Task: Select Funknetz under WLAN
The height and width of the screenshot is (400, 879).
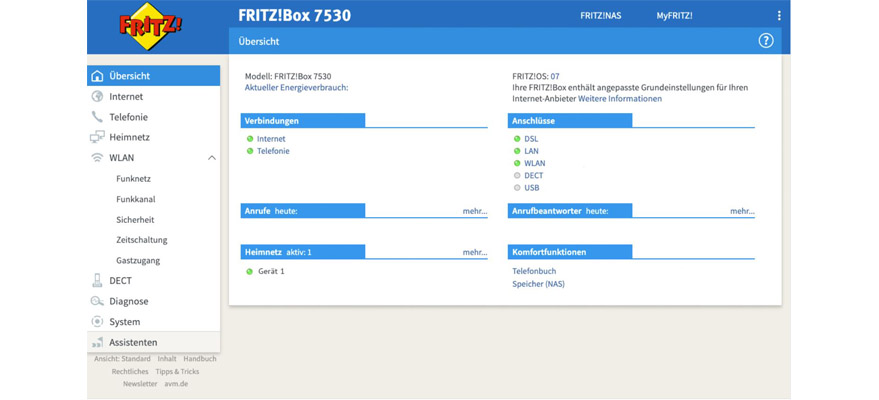Action: [133, 179]
